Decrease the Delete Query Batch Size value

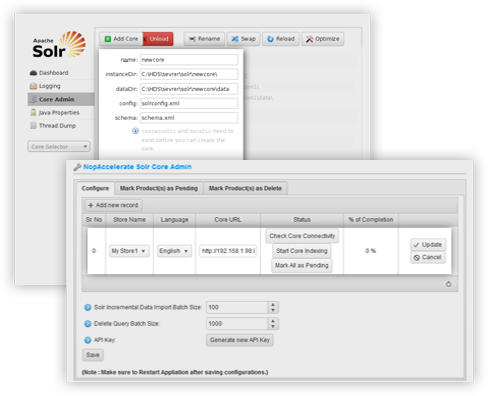point(273,326)
